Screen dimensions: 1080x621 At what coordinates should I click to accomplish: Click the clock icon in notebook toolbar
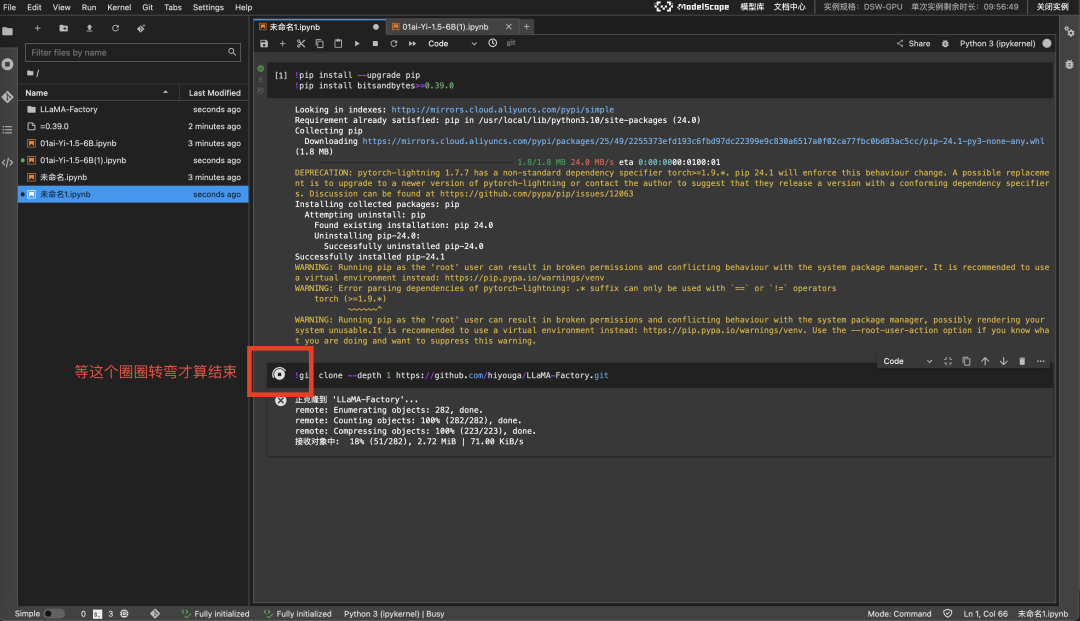coord(492,43)
